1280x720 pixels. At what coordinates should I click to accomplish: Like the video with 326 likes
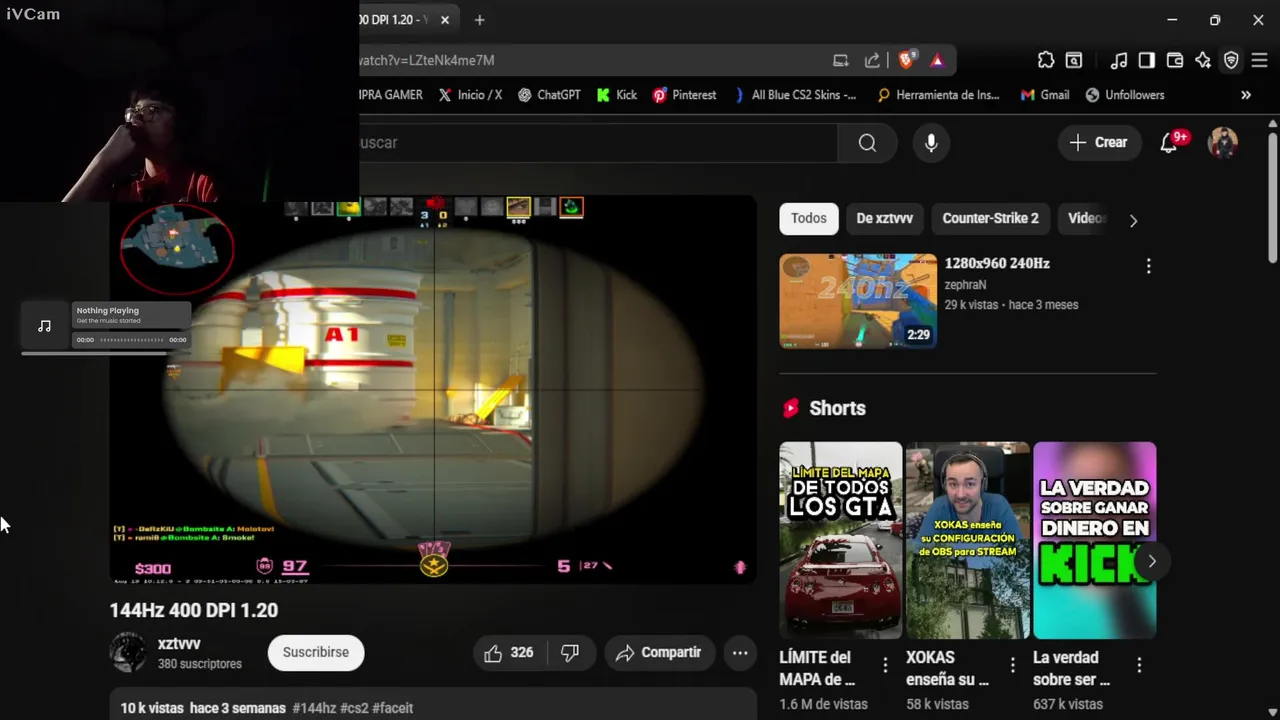tap(508, 652)
